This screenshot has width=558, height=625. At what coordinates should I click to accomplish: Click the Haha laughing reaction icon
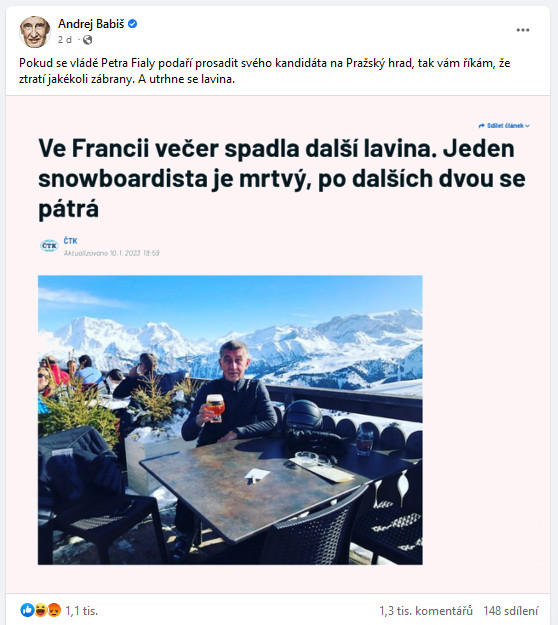40,610
